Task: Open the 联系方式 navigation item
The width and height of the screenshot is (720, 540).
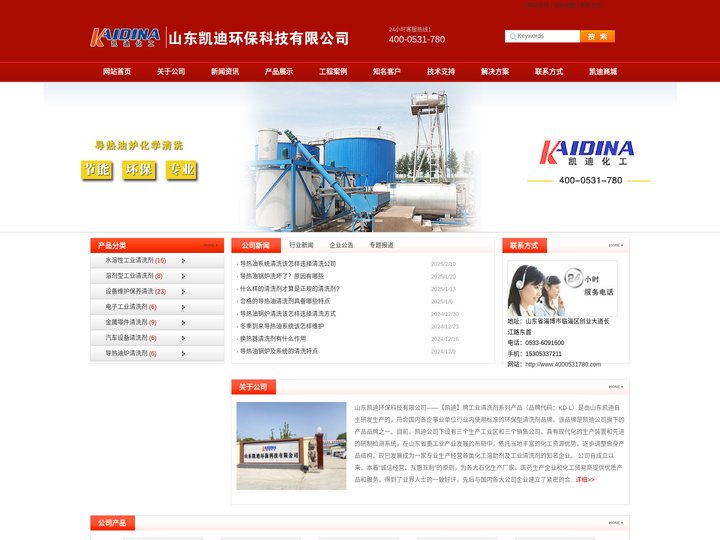Action: coord(549,72)
